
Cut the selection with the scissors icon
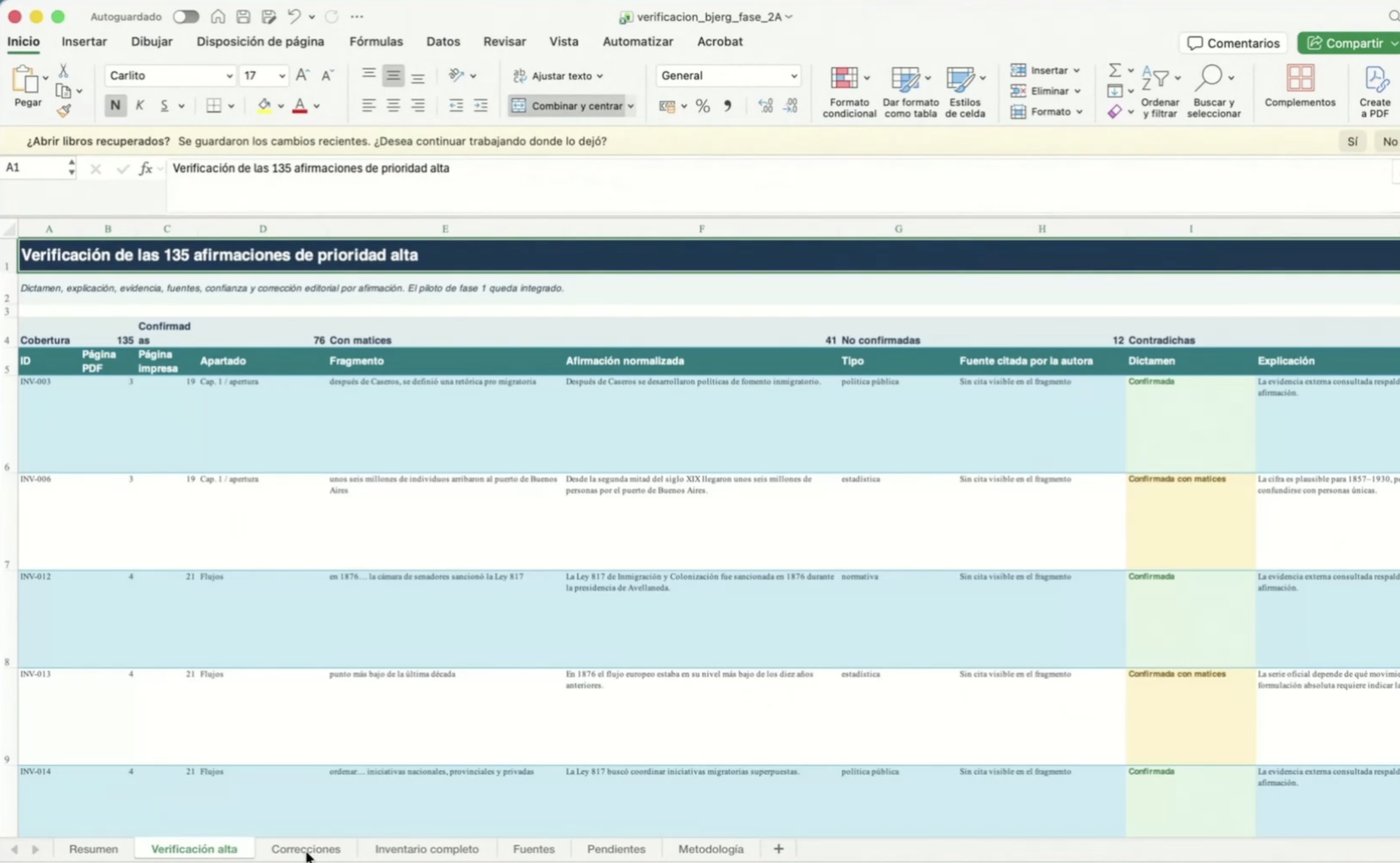point(63,71)
